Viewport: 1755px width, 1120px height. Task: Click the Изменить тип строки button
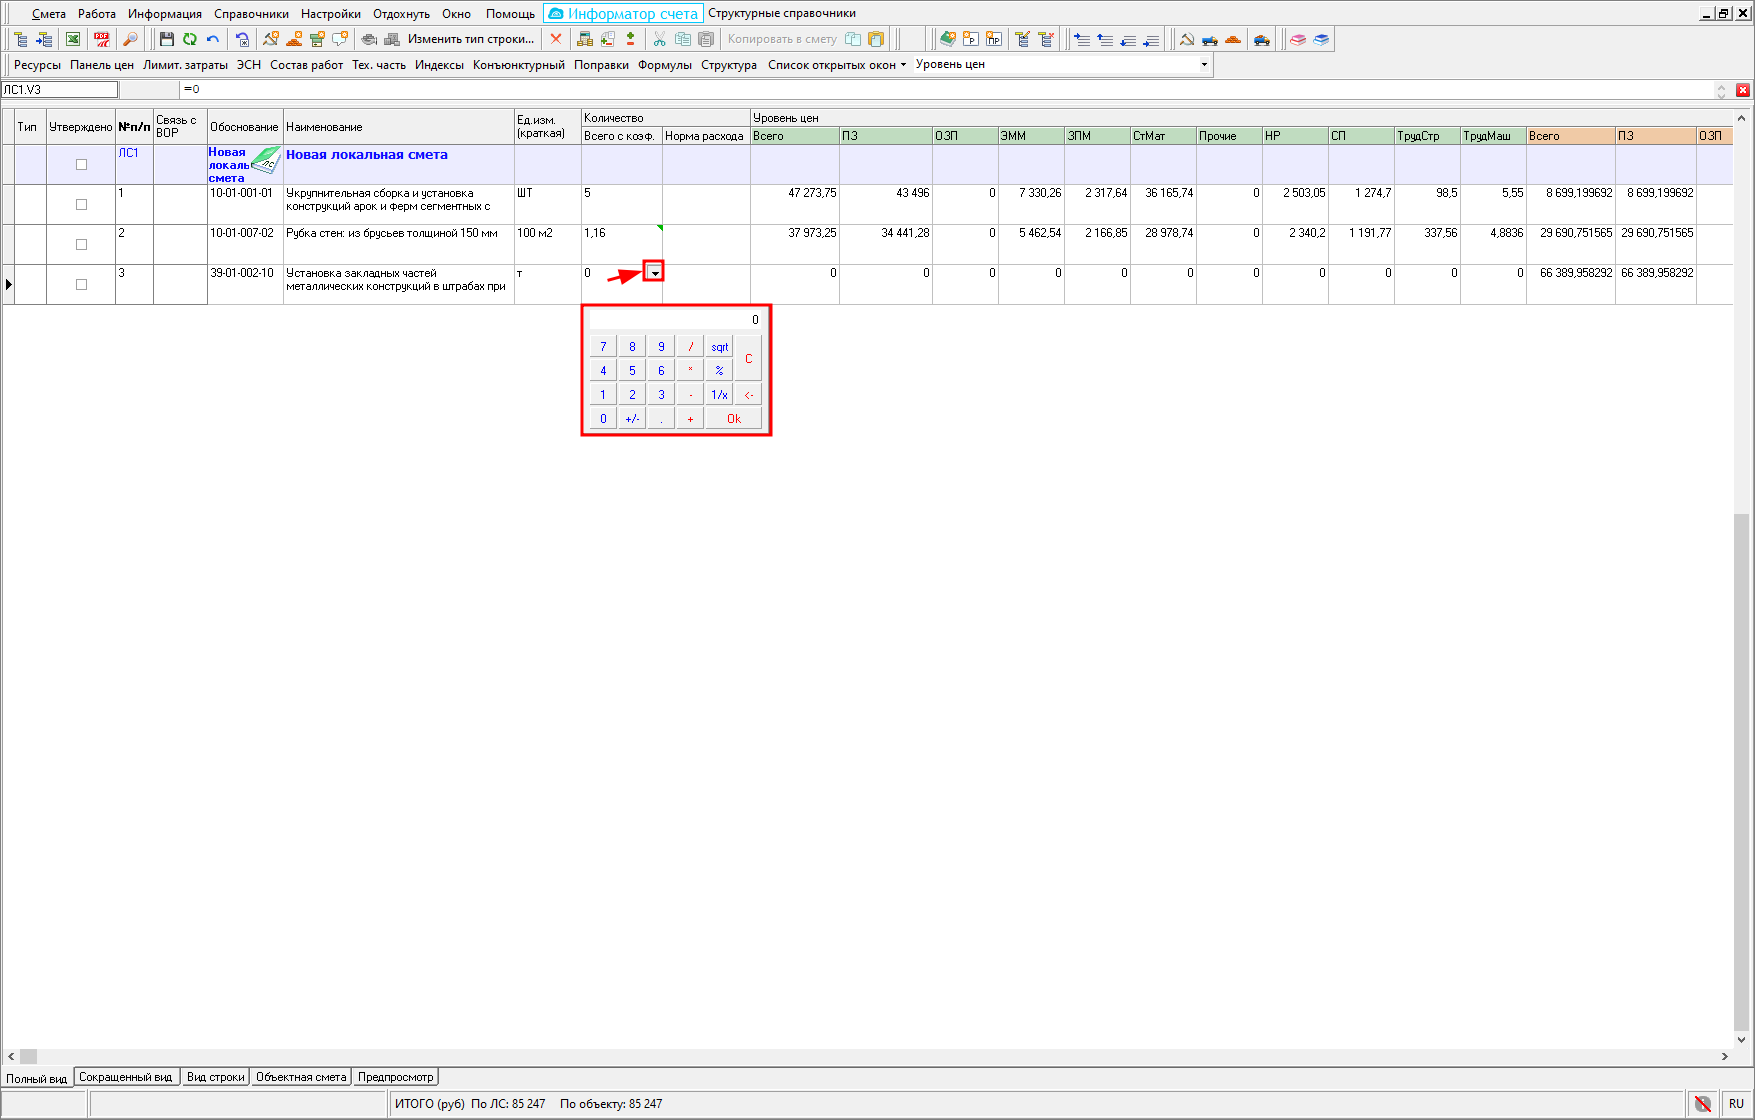pyautogui.click(x=470, y=39)
